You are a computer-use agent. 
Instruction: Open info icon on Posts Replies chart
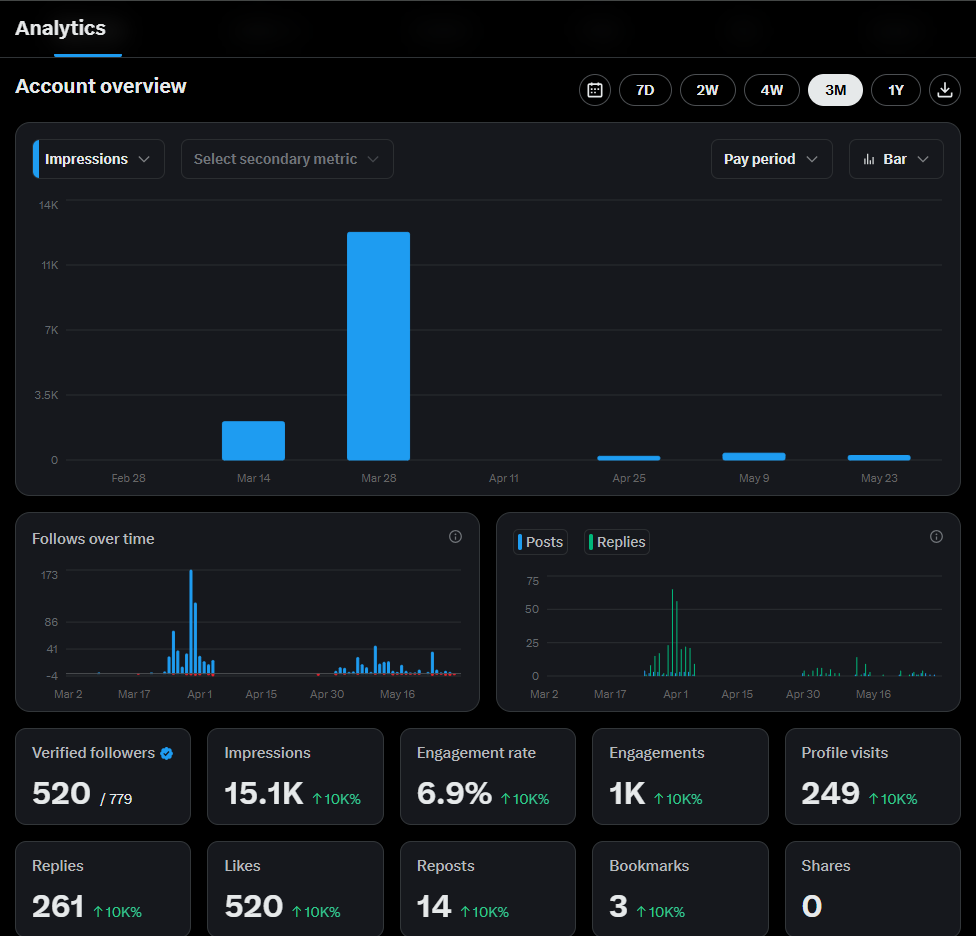tap(936, 536)
